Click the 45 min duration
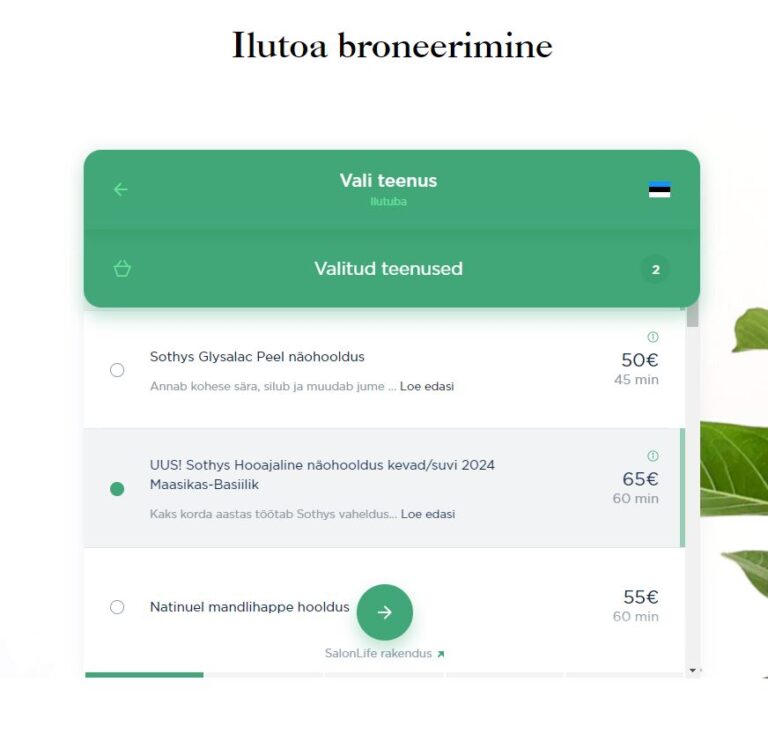Image resolution: width=768 pixels, height=734 pixels. [x=636, y=379]
